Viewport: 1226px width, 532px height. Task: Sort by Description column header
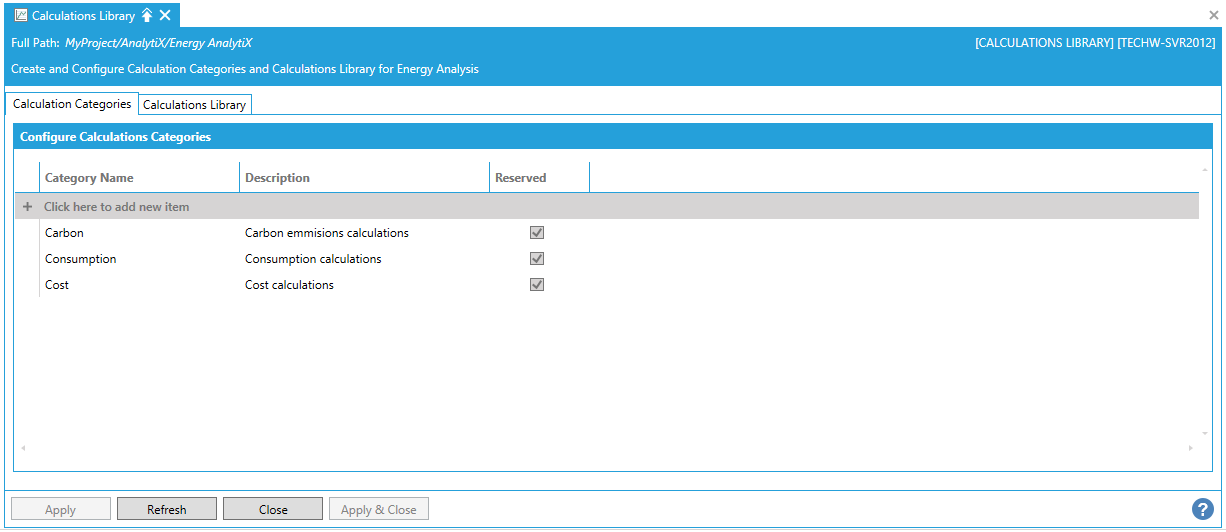click(277, 178)
